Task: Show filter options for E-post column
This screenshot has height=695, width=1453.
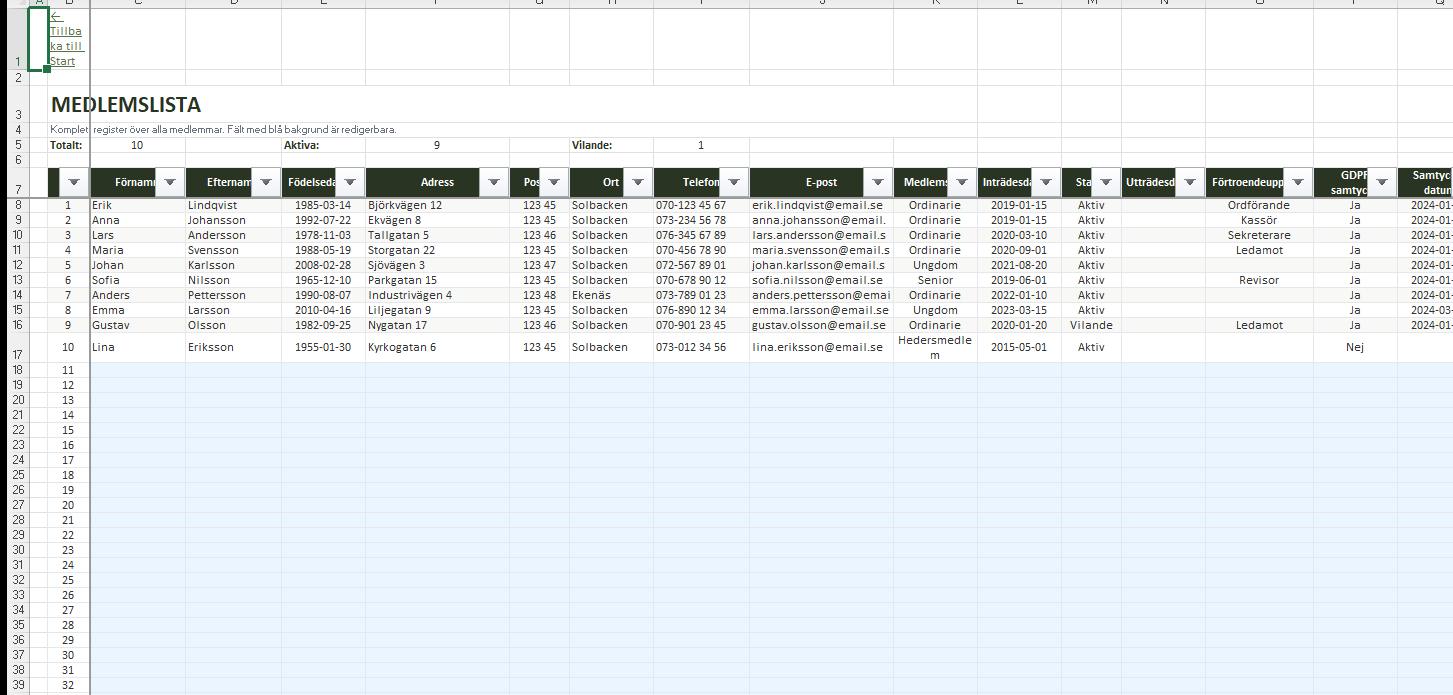Action: click(x=877, y=182)
